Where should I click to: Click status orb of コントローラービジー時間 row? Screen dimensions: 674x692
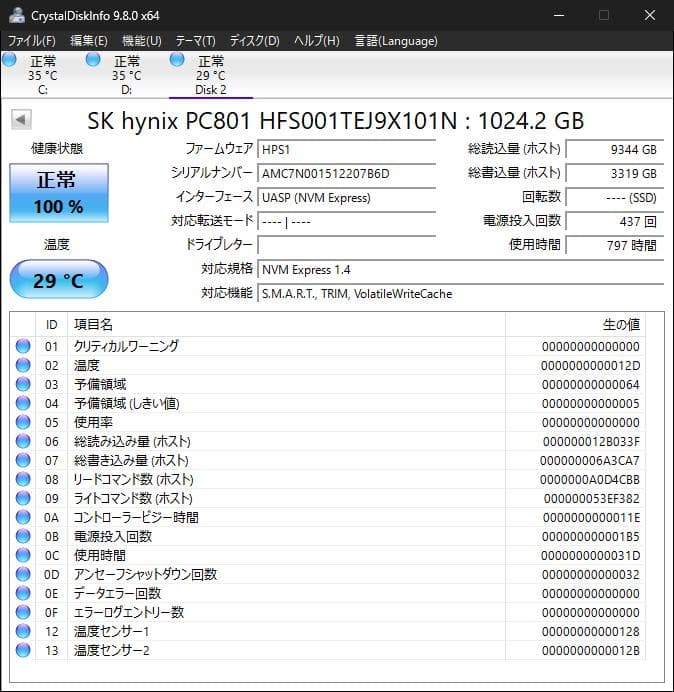[23, 517]
